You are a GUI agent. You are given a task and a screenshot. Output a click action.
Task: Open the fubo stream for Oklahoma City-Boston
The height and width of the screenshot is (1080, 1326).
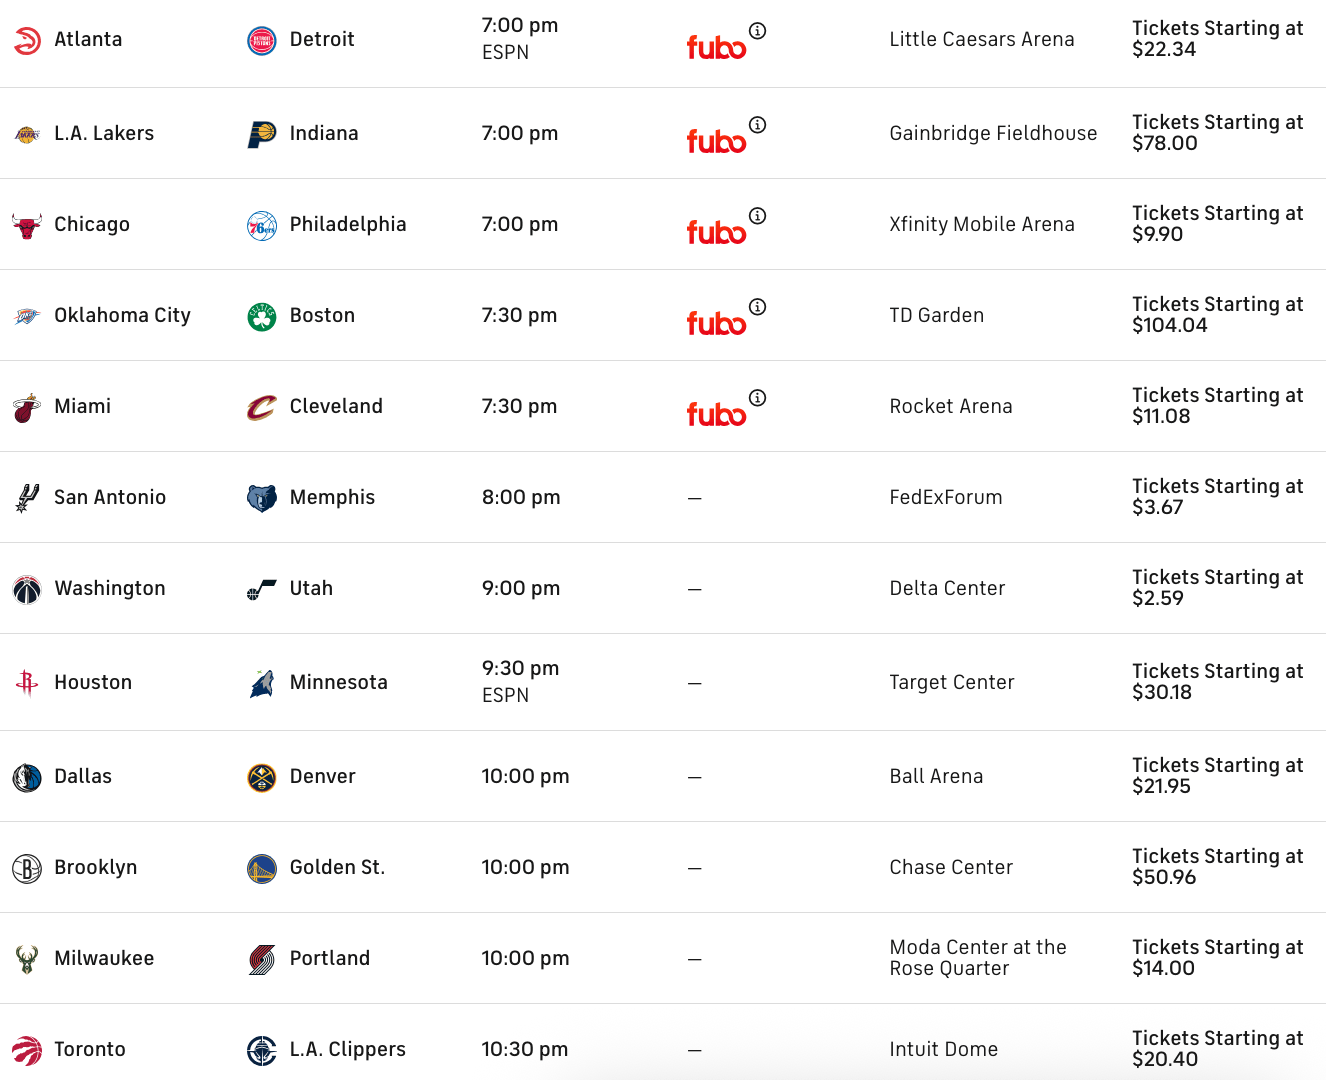[716, 323]
